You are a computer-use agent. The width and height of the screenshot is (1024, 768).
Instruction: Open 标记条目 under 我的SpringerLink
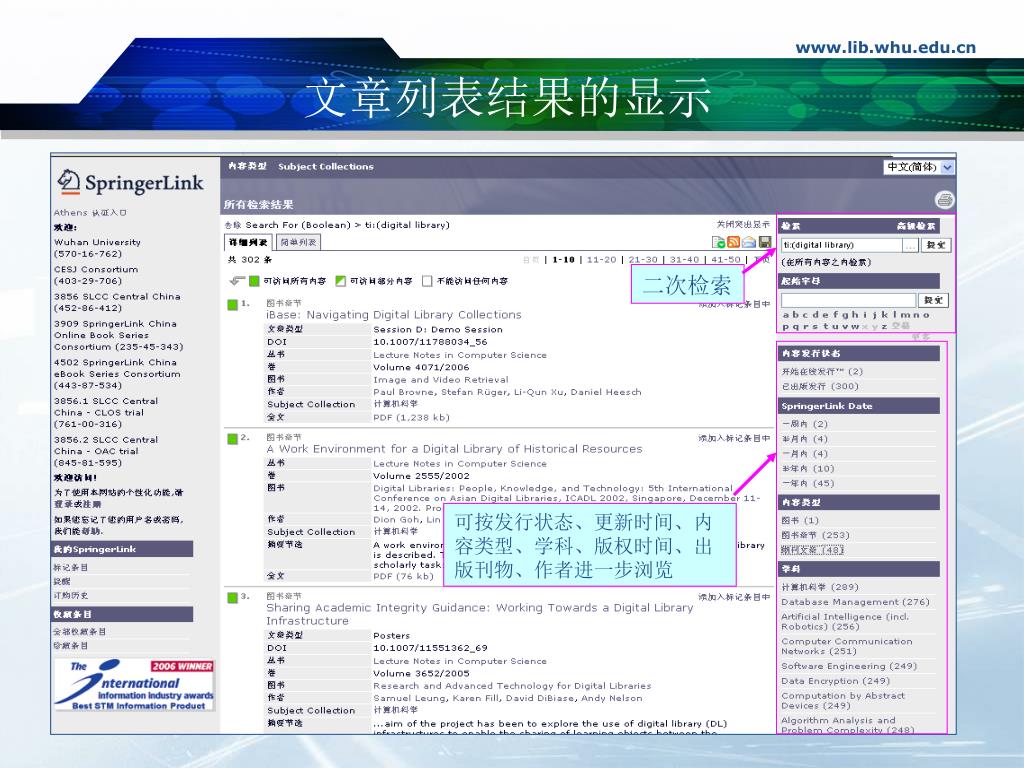(x=71, y=568)
